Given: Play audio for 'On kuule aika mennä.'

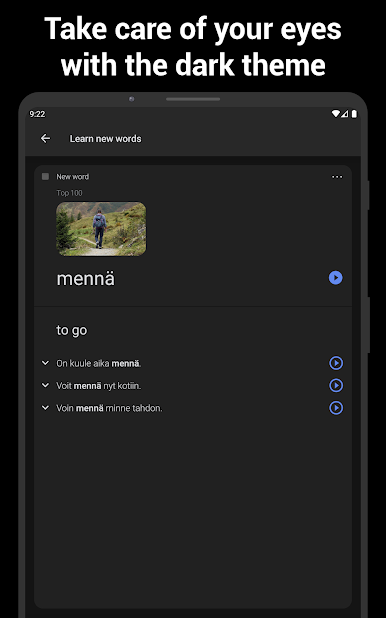Looking at the screenshot, I should 336,363.
